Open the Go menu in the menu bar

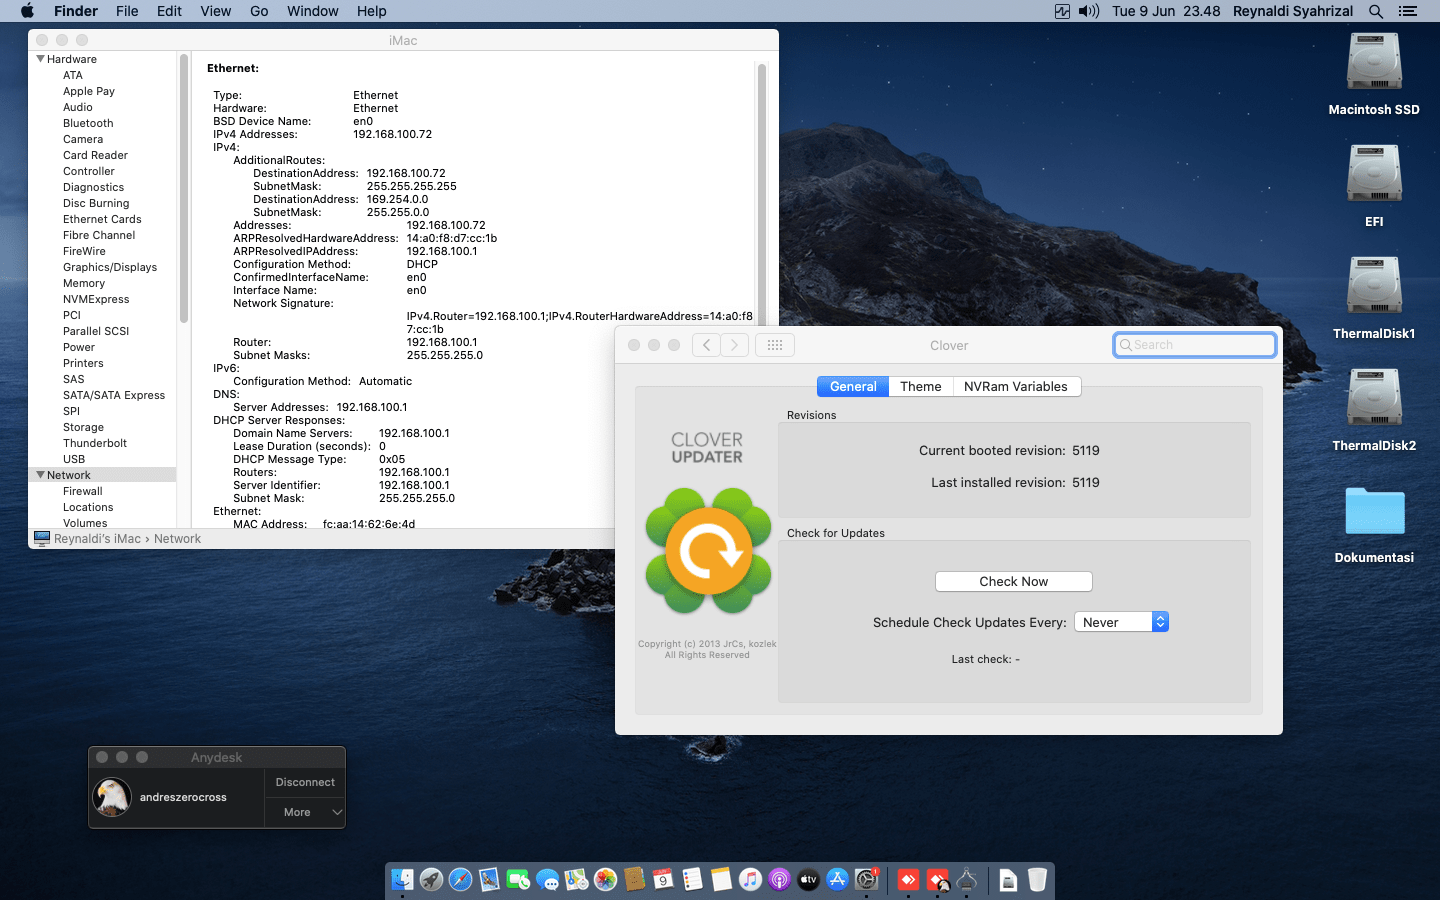coord(259,11)
